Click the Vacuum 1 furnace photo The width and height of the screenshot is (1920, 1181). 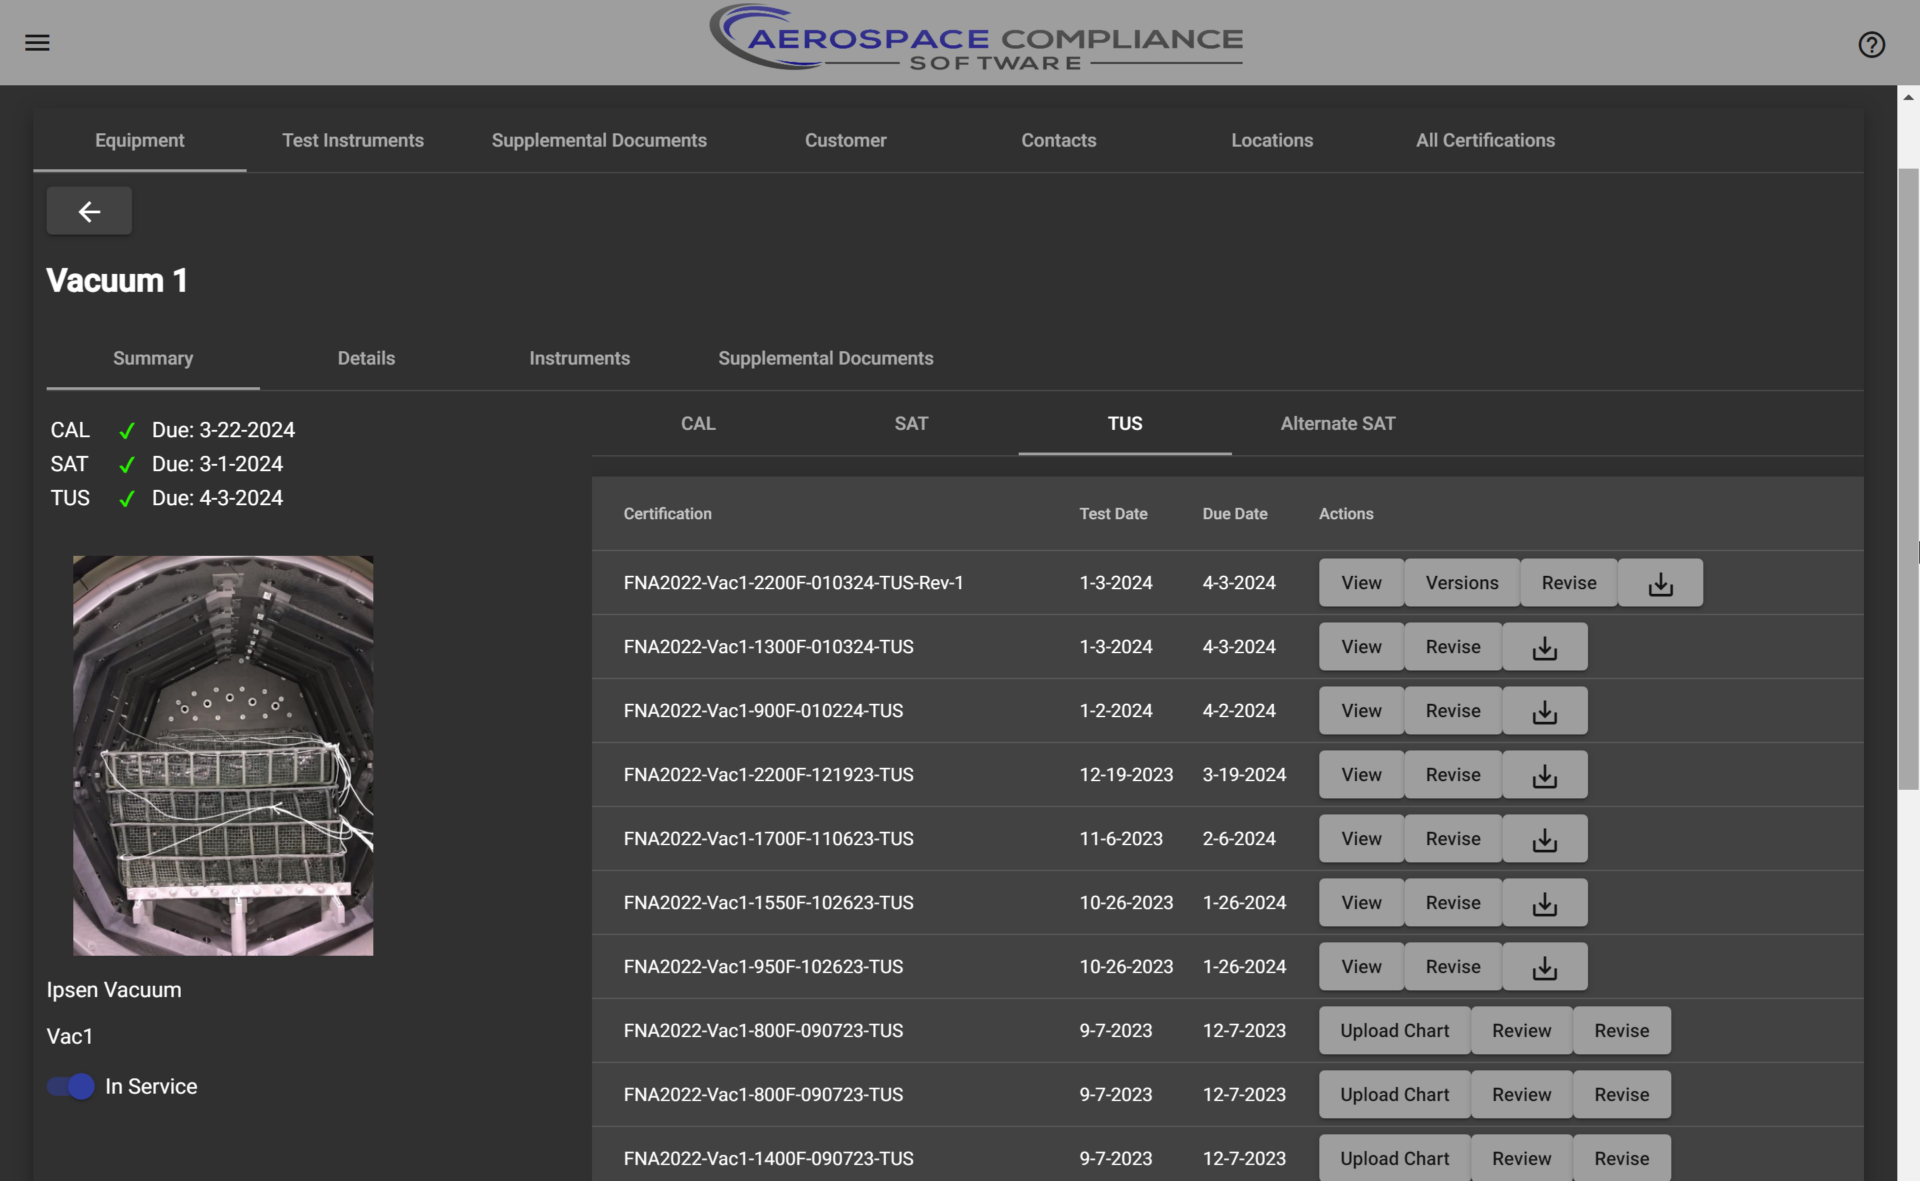tap(223, 755)
